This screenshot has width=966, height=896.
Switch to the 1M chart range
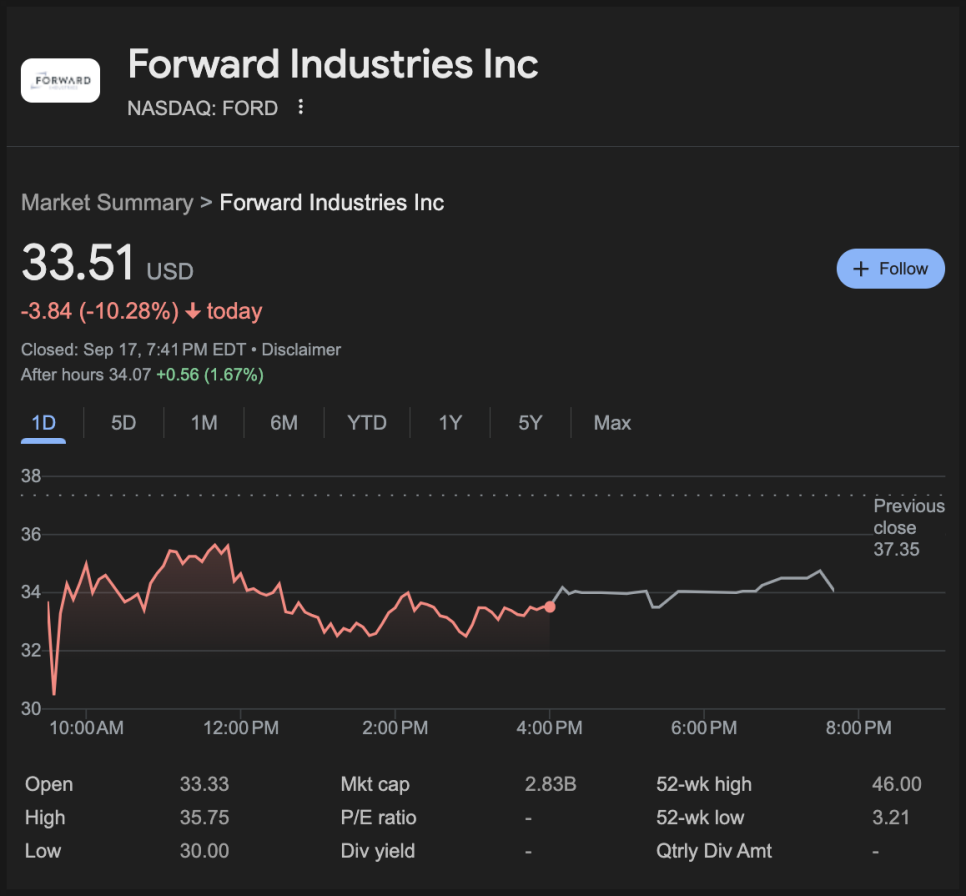tap(204, 423)
